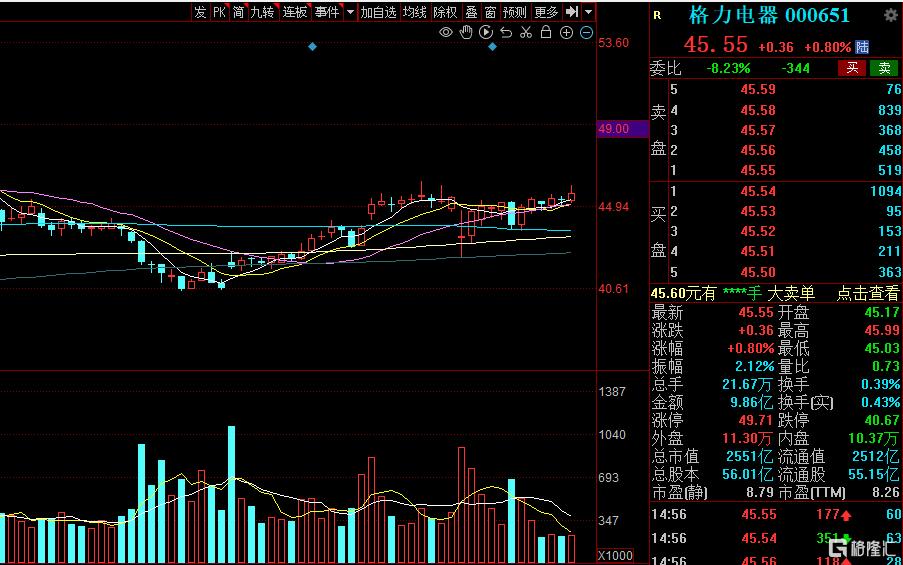Screen dimensions: 903x565
Task: Click the undo arrow icon
Action: coord(506,32)
